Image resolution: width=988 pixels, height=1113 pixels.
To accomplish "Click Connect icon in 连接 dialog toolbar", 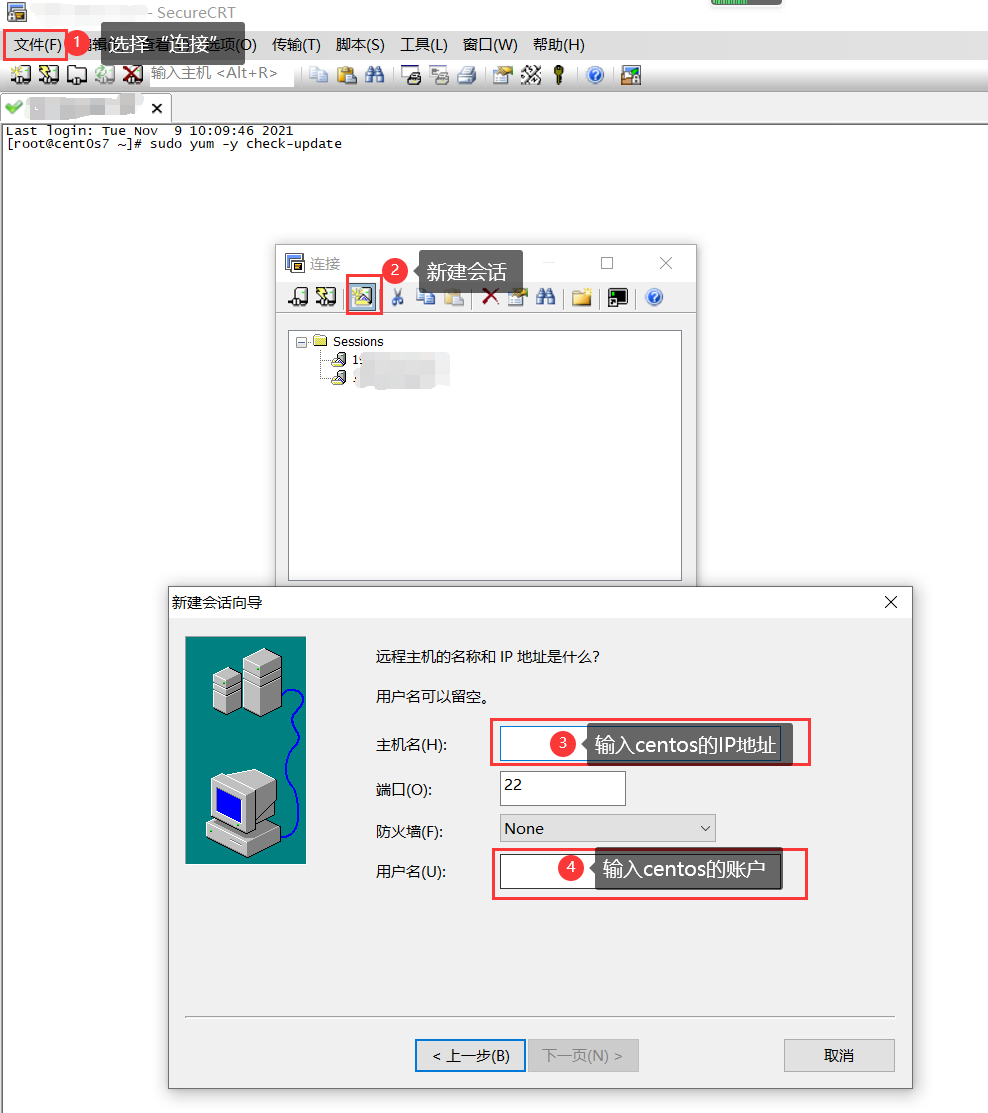I will pos(299,297).
